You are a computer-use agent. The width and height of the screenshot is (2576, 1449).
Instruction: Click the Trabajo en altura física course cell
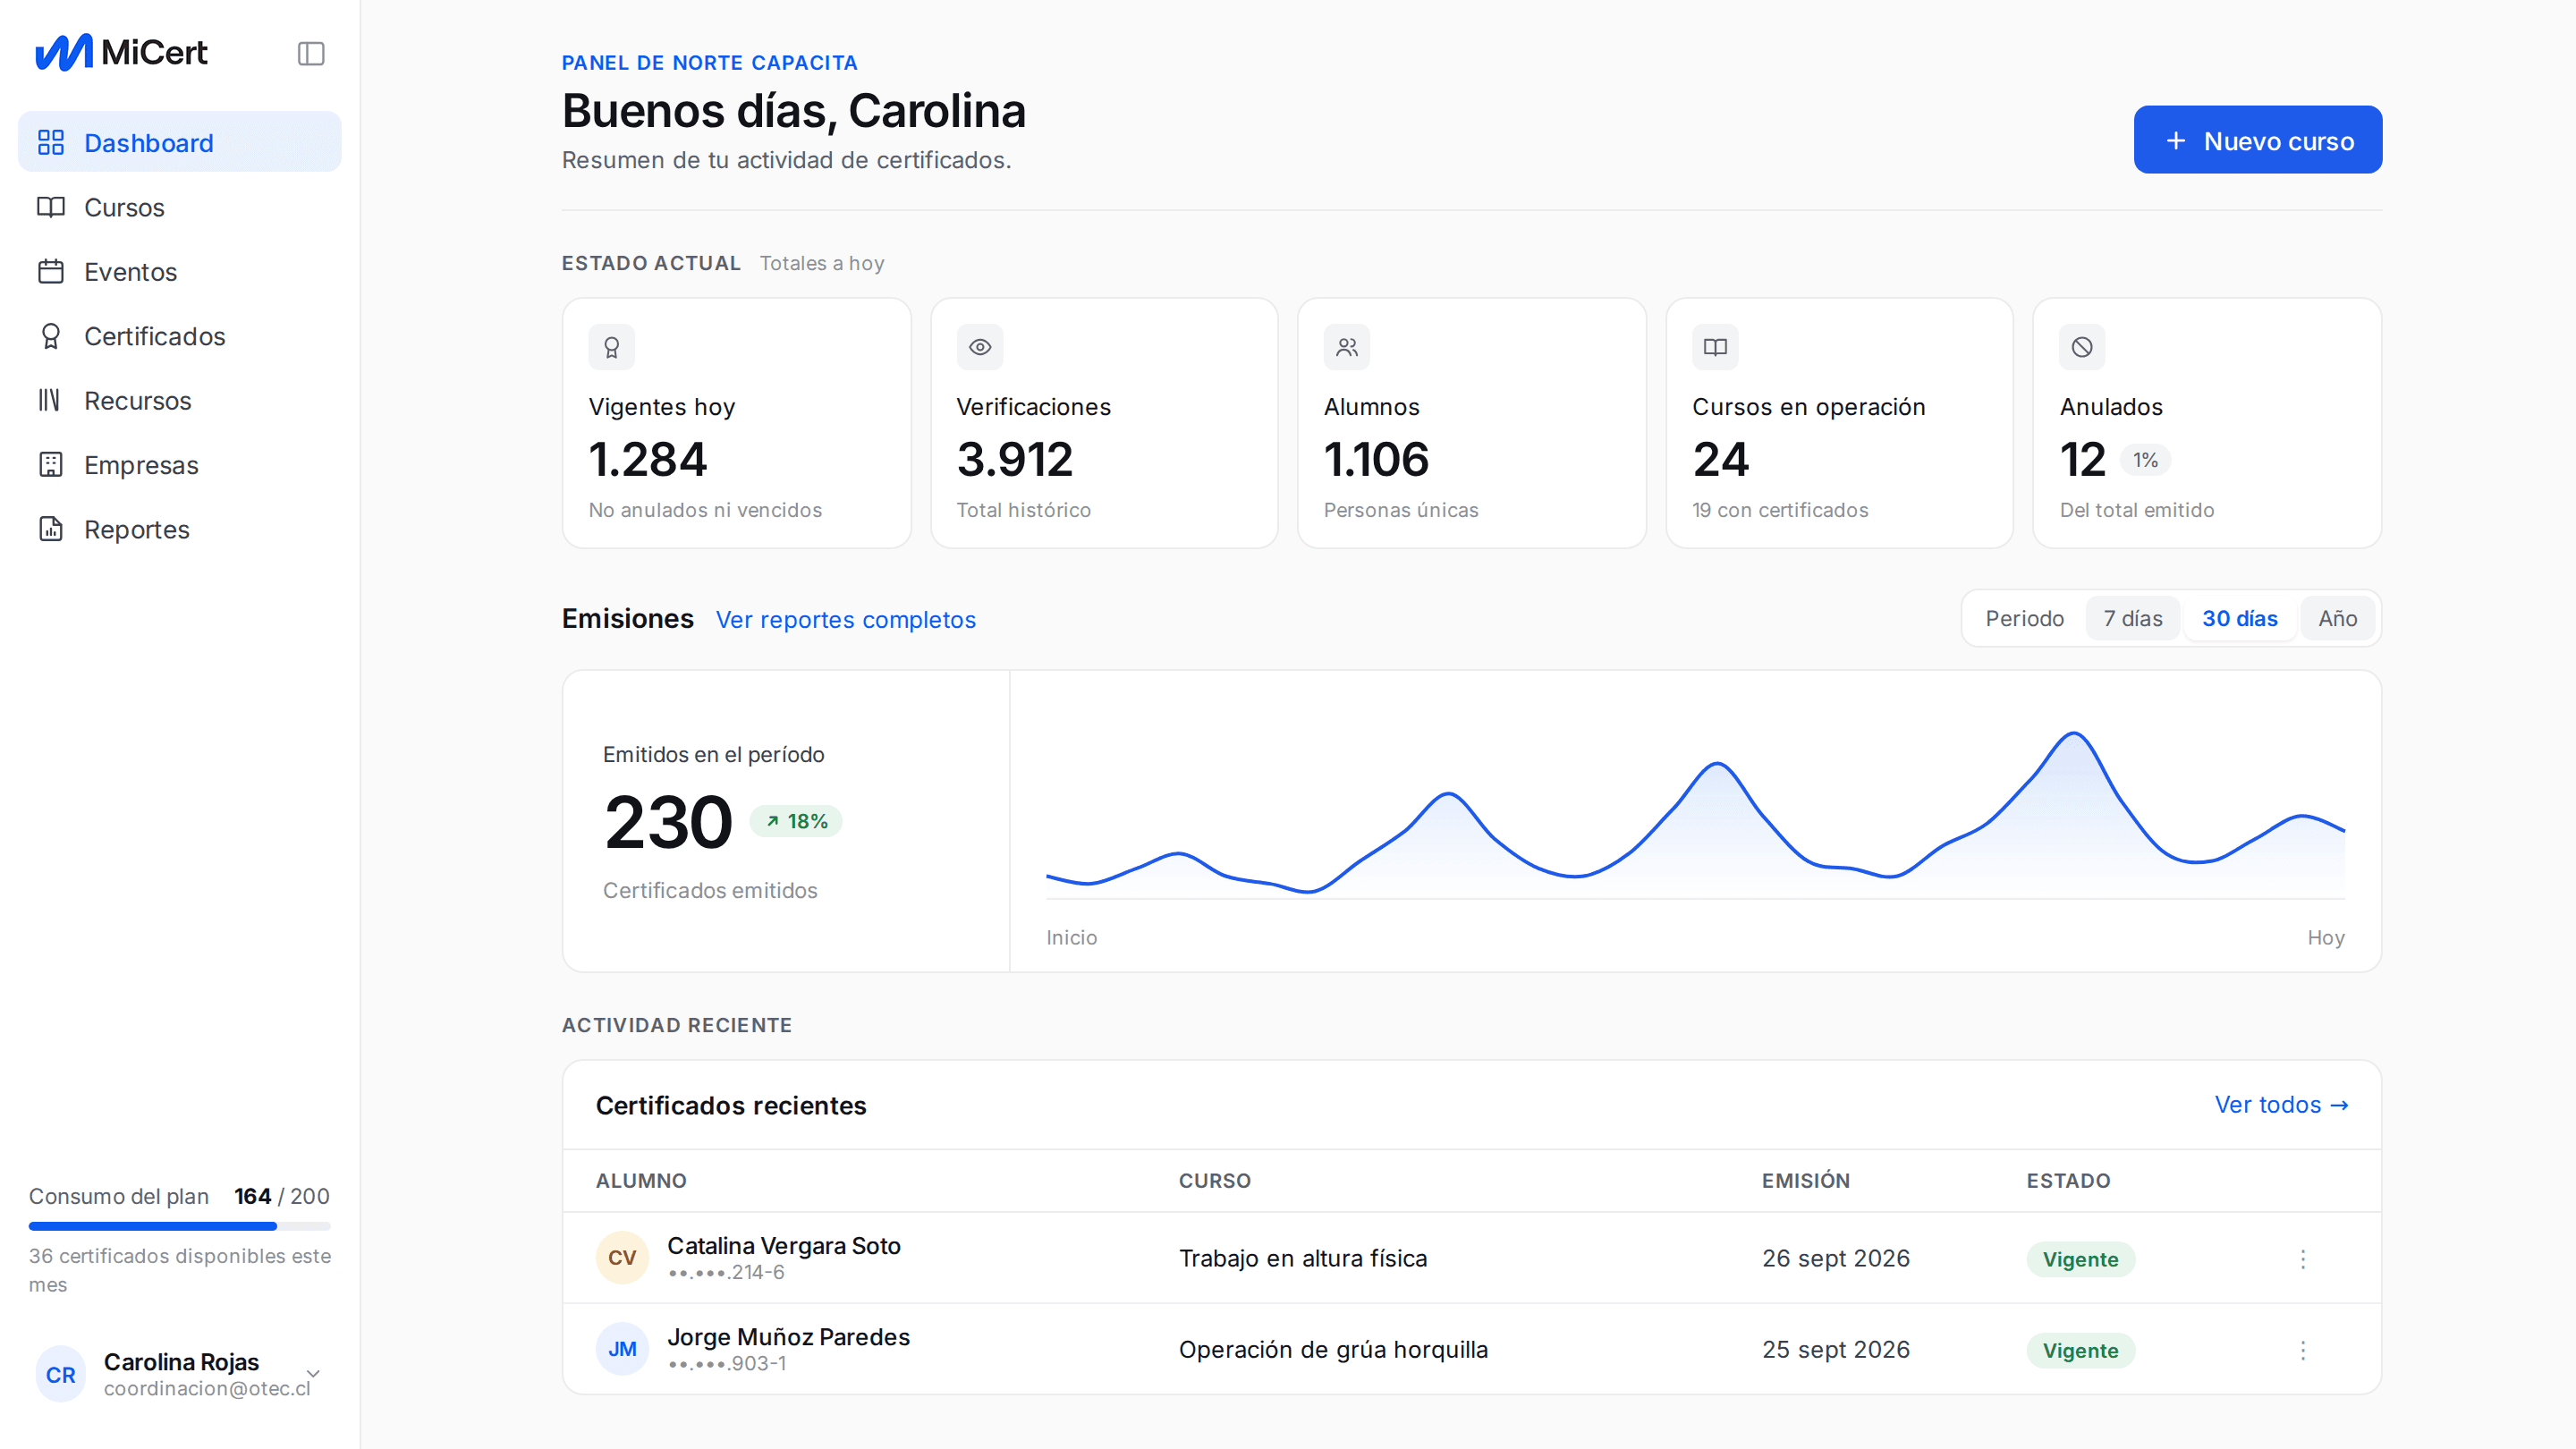[1303, 1258]
